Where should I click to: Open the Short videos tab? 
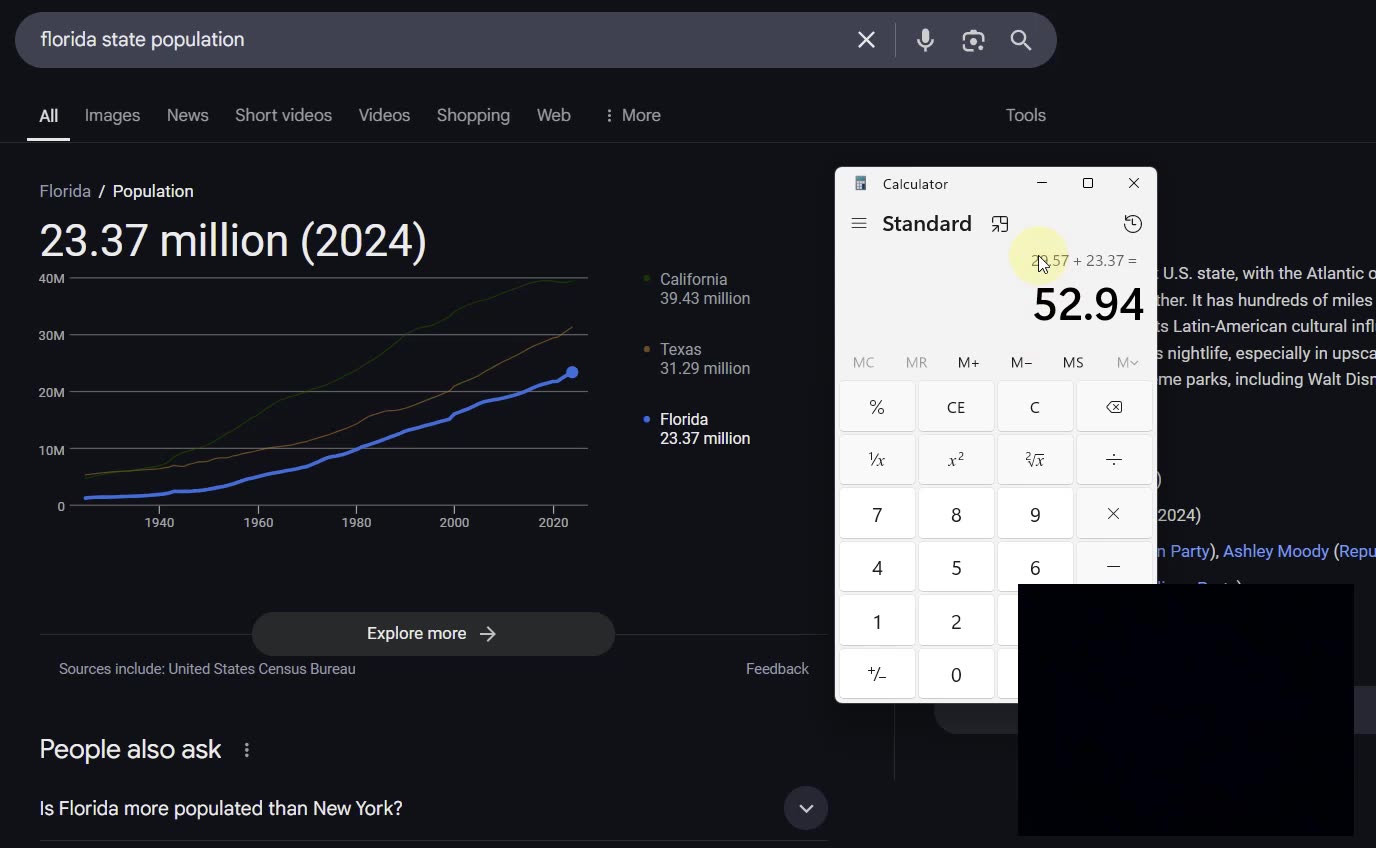point(283,115)
